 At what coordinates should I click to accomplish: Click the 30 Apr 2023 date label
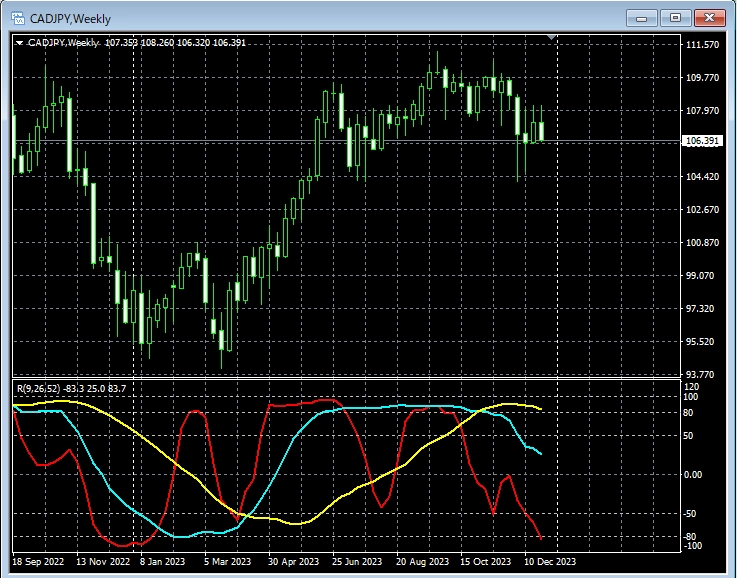(294, 562)
